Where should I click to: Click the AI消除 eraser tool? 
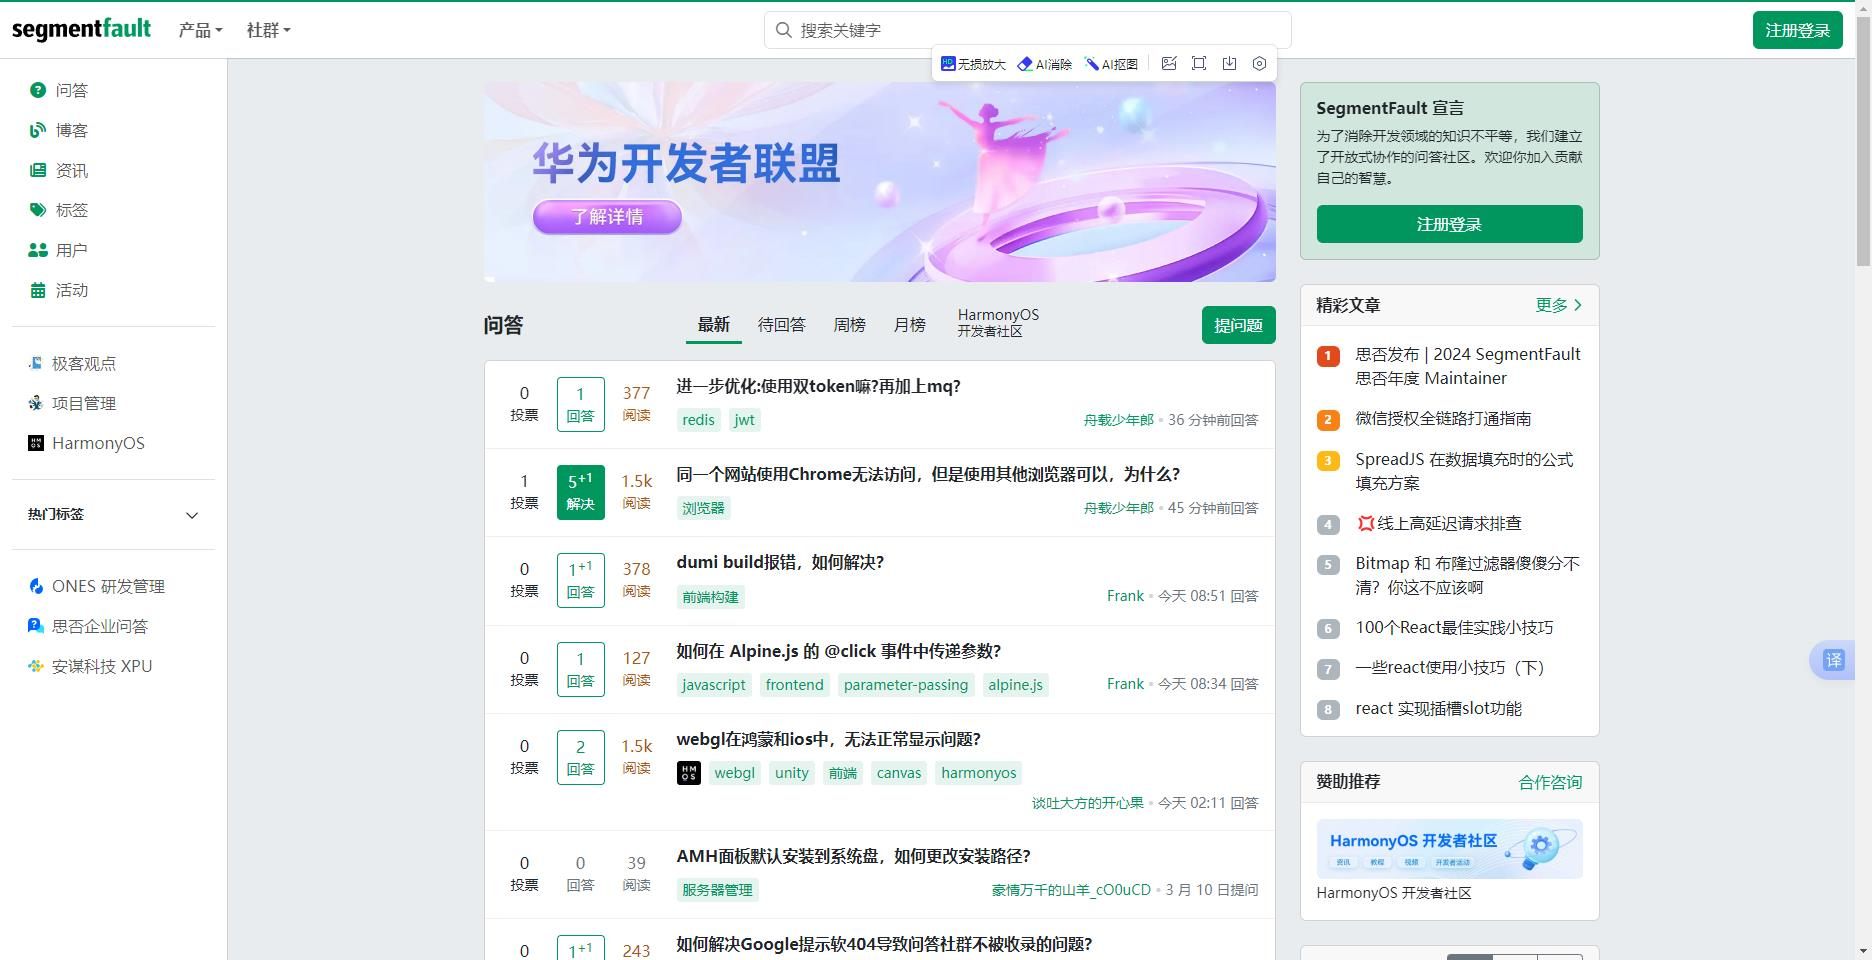tap(1044, 63)
